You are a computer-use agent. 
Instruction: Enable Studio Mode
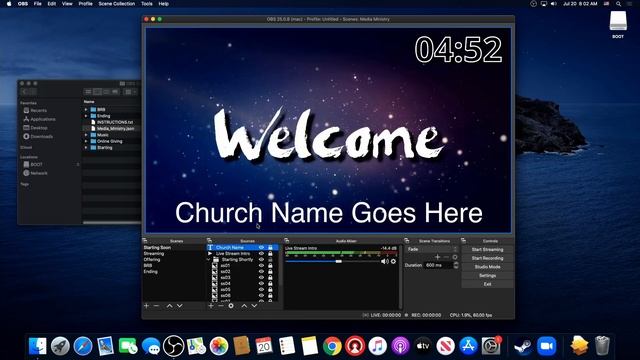[x=487, y=267]
